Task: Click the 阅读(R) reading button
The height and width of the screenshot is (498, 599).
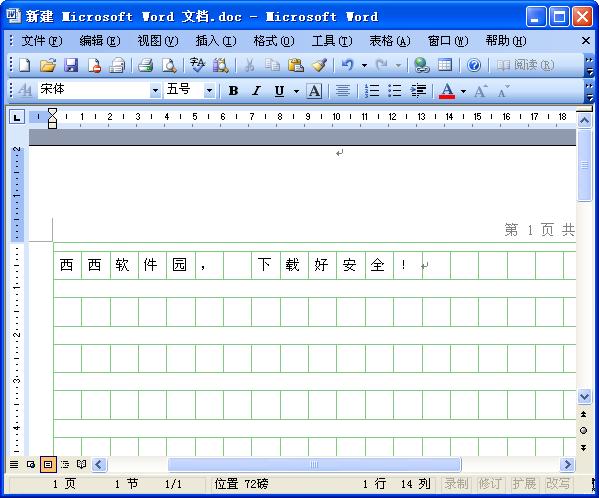Action: [x=525, y=65]
